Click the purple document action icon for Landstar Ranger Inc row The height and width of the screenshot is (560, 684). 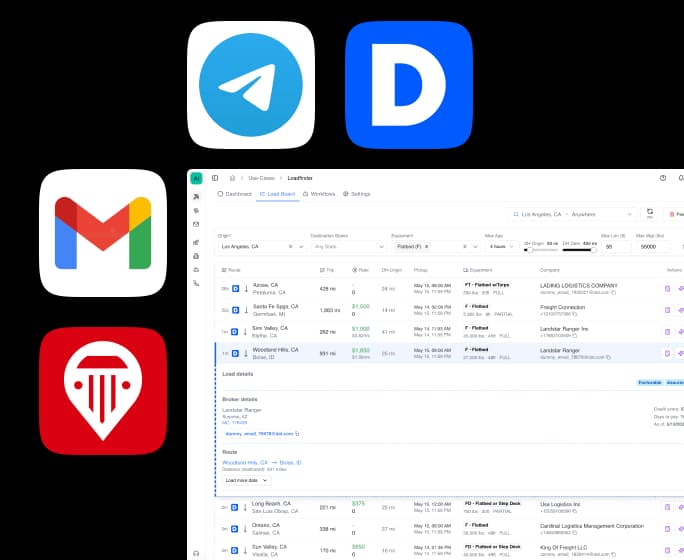tap(667, 332)
